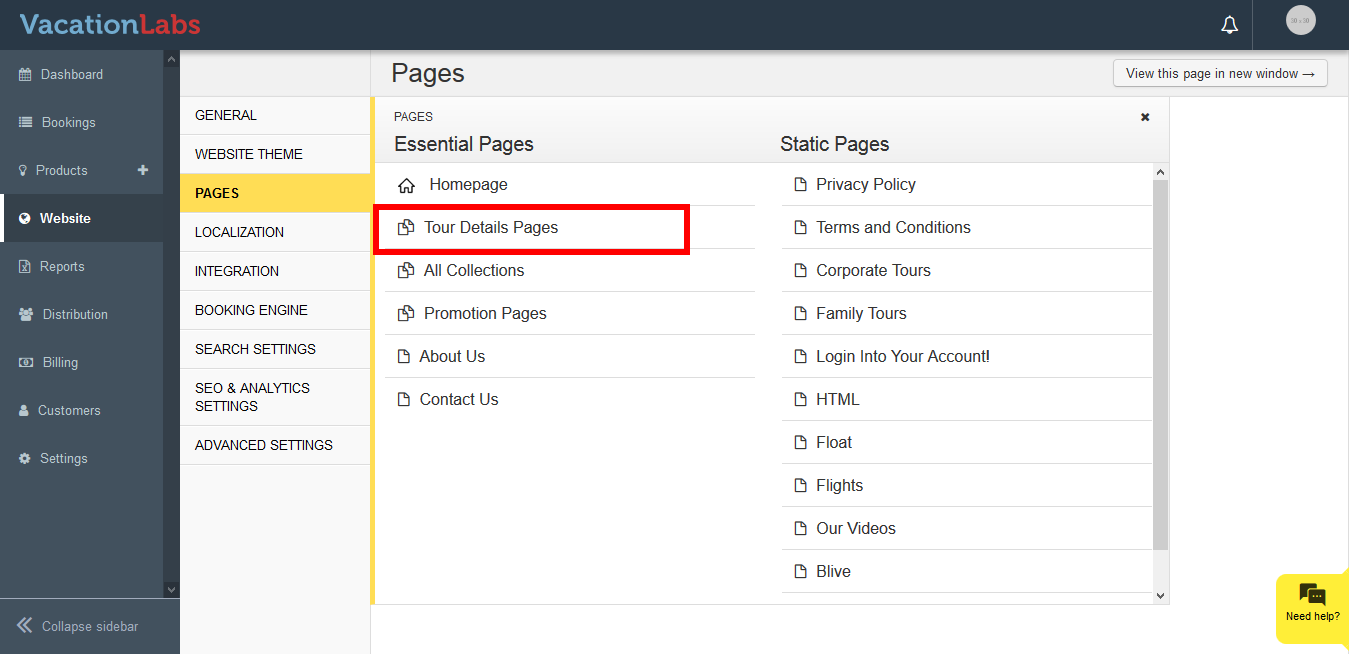This screenshot has height=654, width=1349.
Task: Click the plus icon next to Products
Action: (143, 170)
